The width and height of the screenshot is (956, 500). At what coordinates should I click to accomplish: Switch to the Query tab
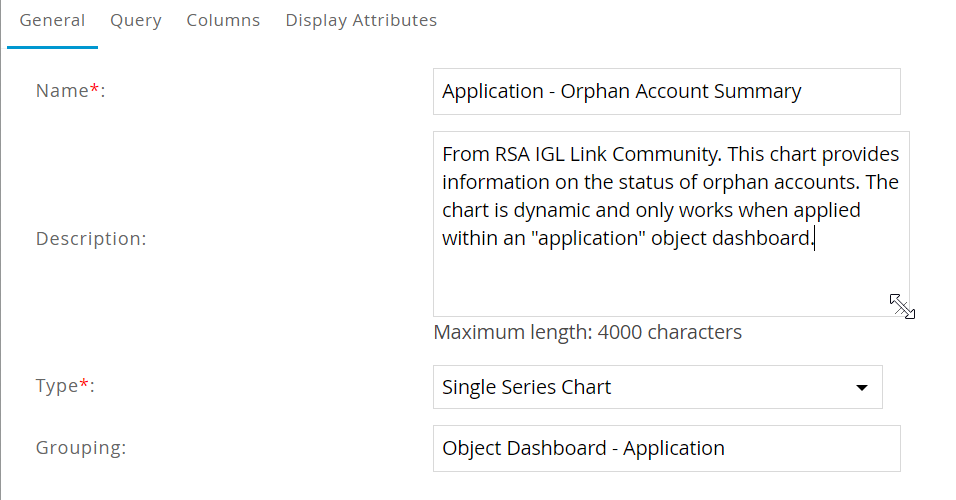click(136, 20)
